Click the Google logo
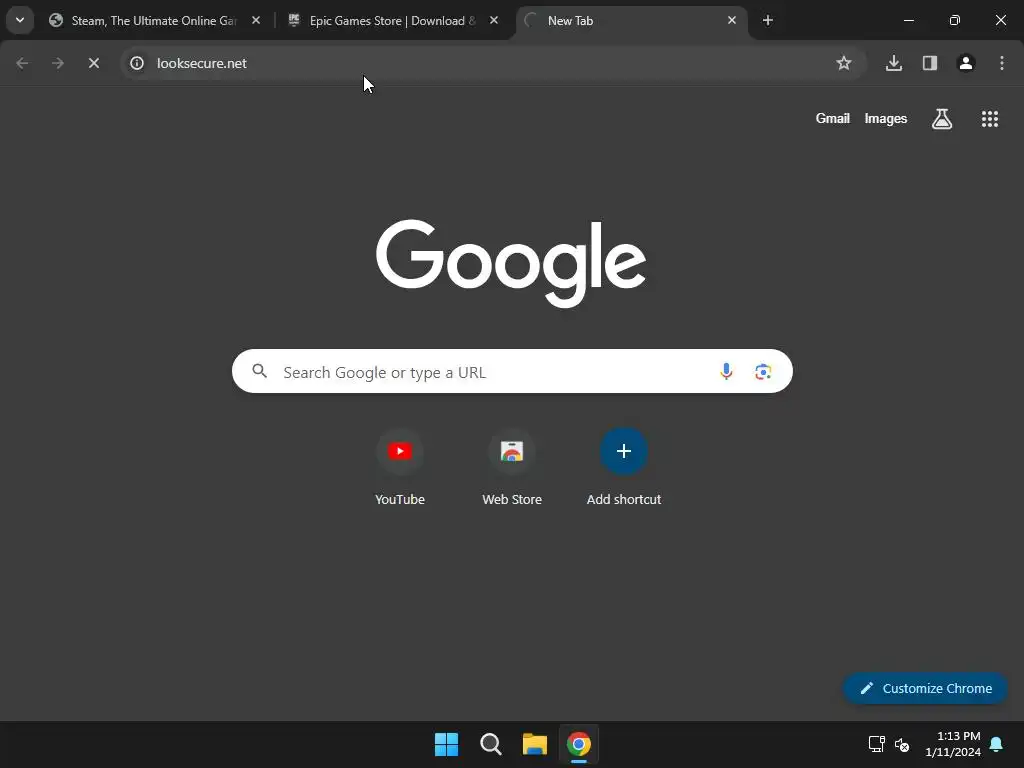Image resolution: width=1024 pixels, height=768 pixels. click(511, 263)
